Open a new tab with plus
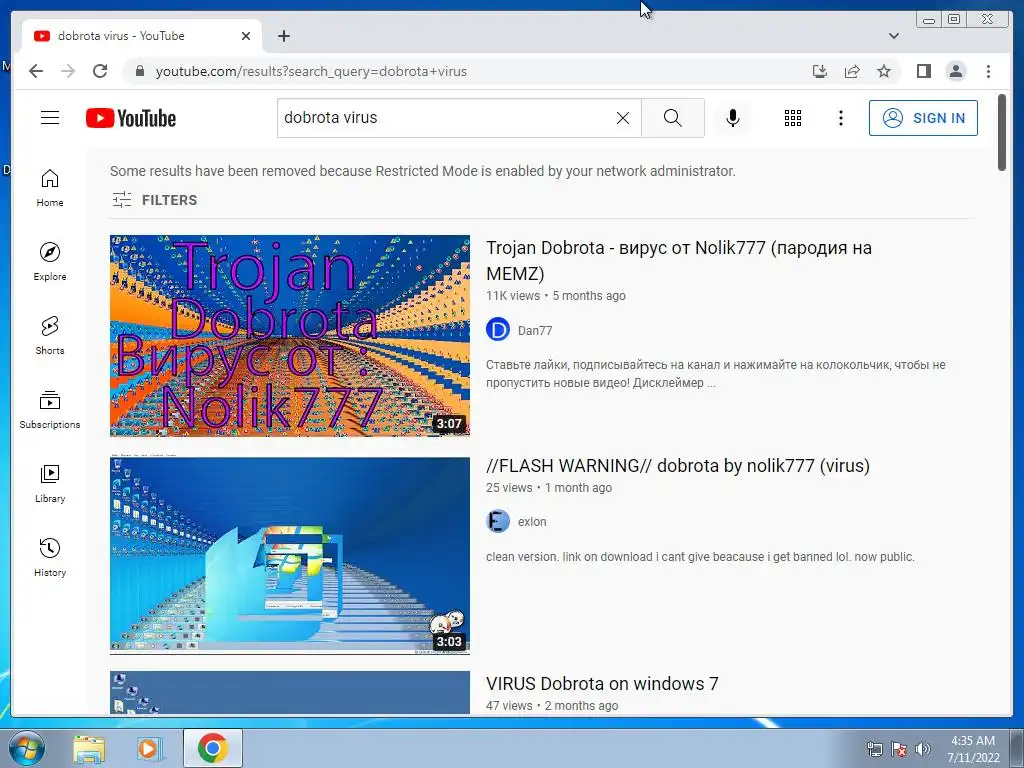This screenshot has width=1024, height=768. tap(283, 36)
